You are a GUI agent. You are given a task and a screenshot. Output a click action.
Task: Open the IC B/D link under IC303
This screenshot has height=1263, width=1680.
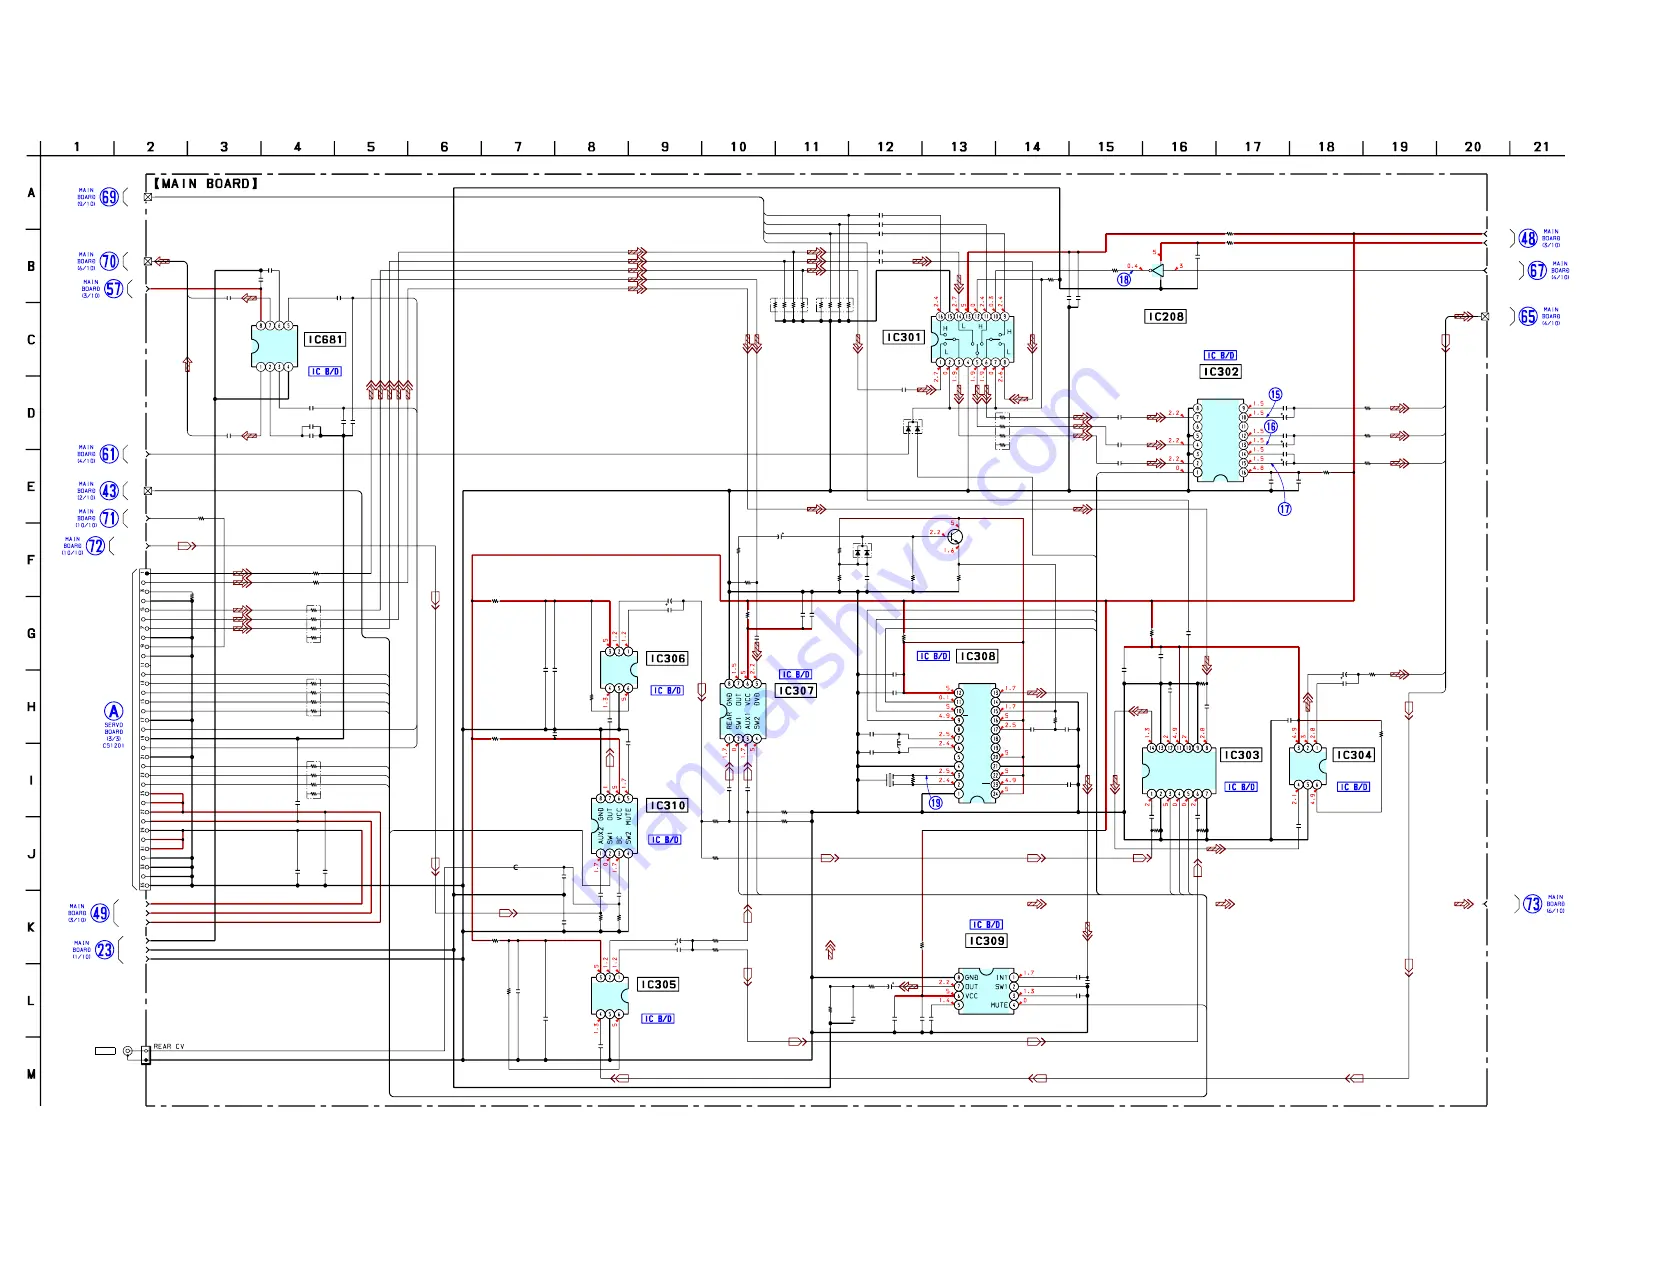click(x=1241, y=788)
